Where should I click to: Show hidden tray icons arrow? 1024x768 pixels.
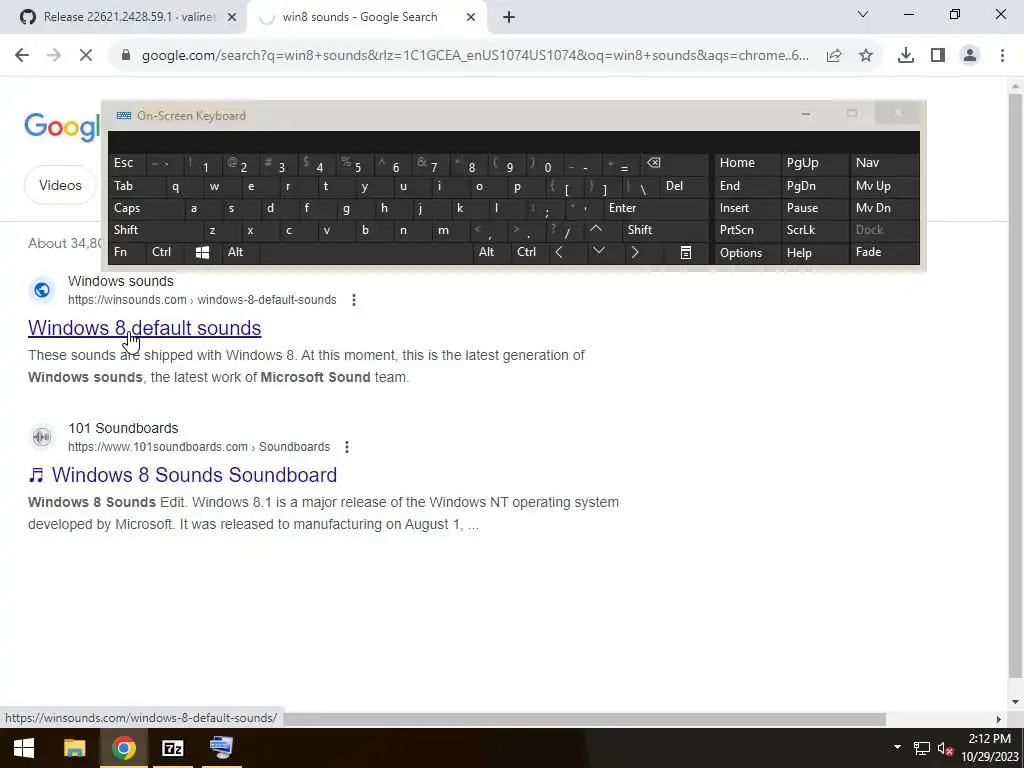(897, 747)
